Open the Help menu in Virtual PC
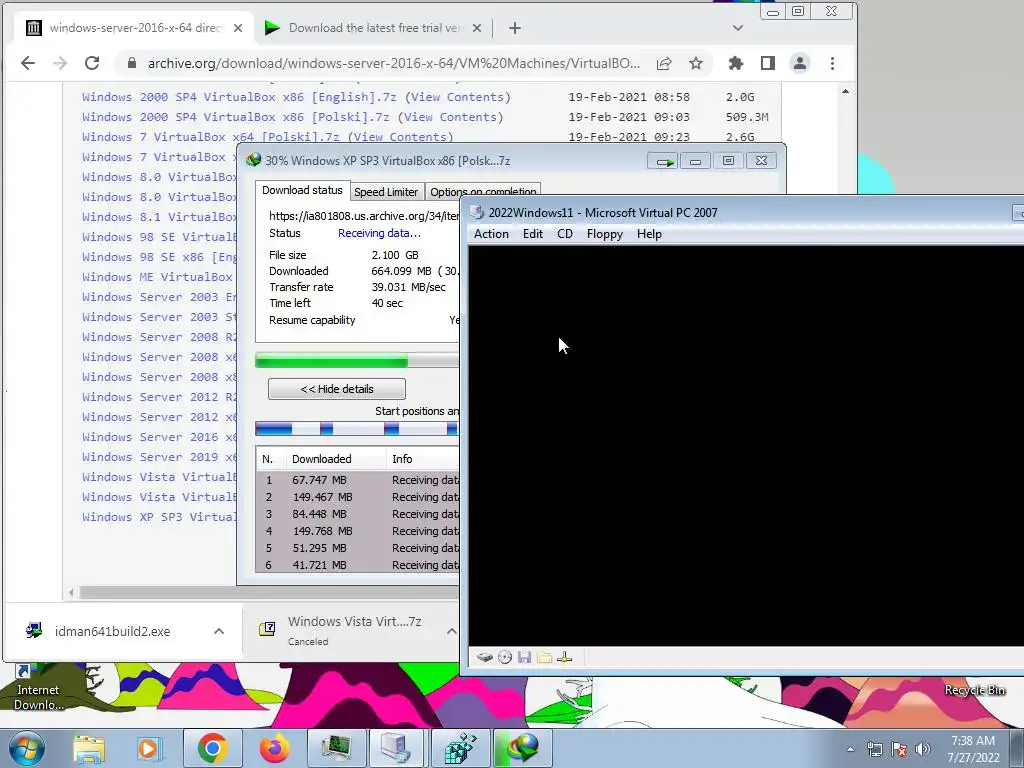The width and height of the screenshot is (1024, 768). click(x=649, y=234)
